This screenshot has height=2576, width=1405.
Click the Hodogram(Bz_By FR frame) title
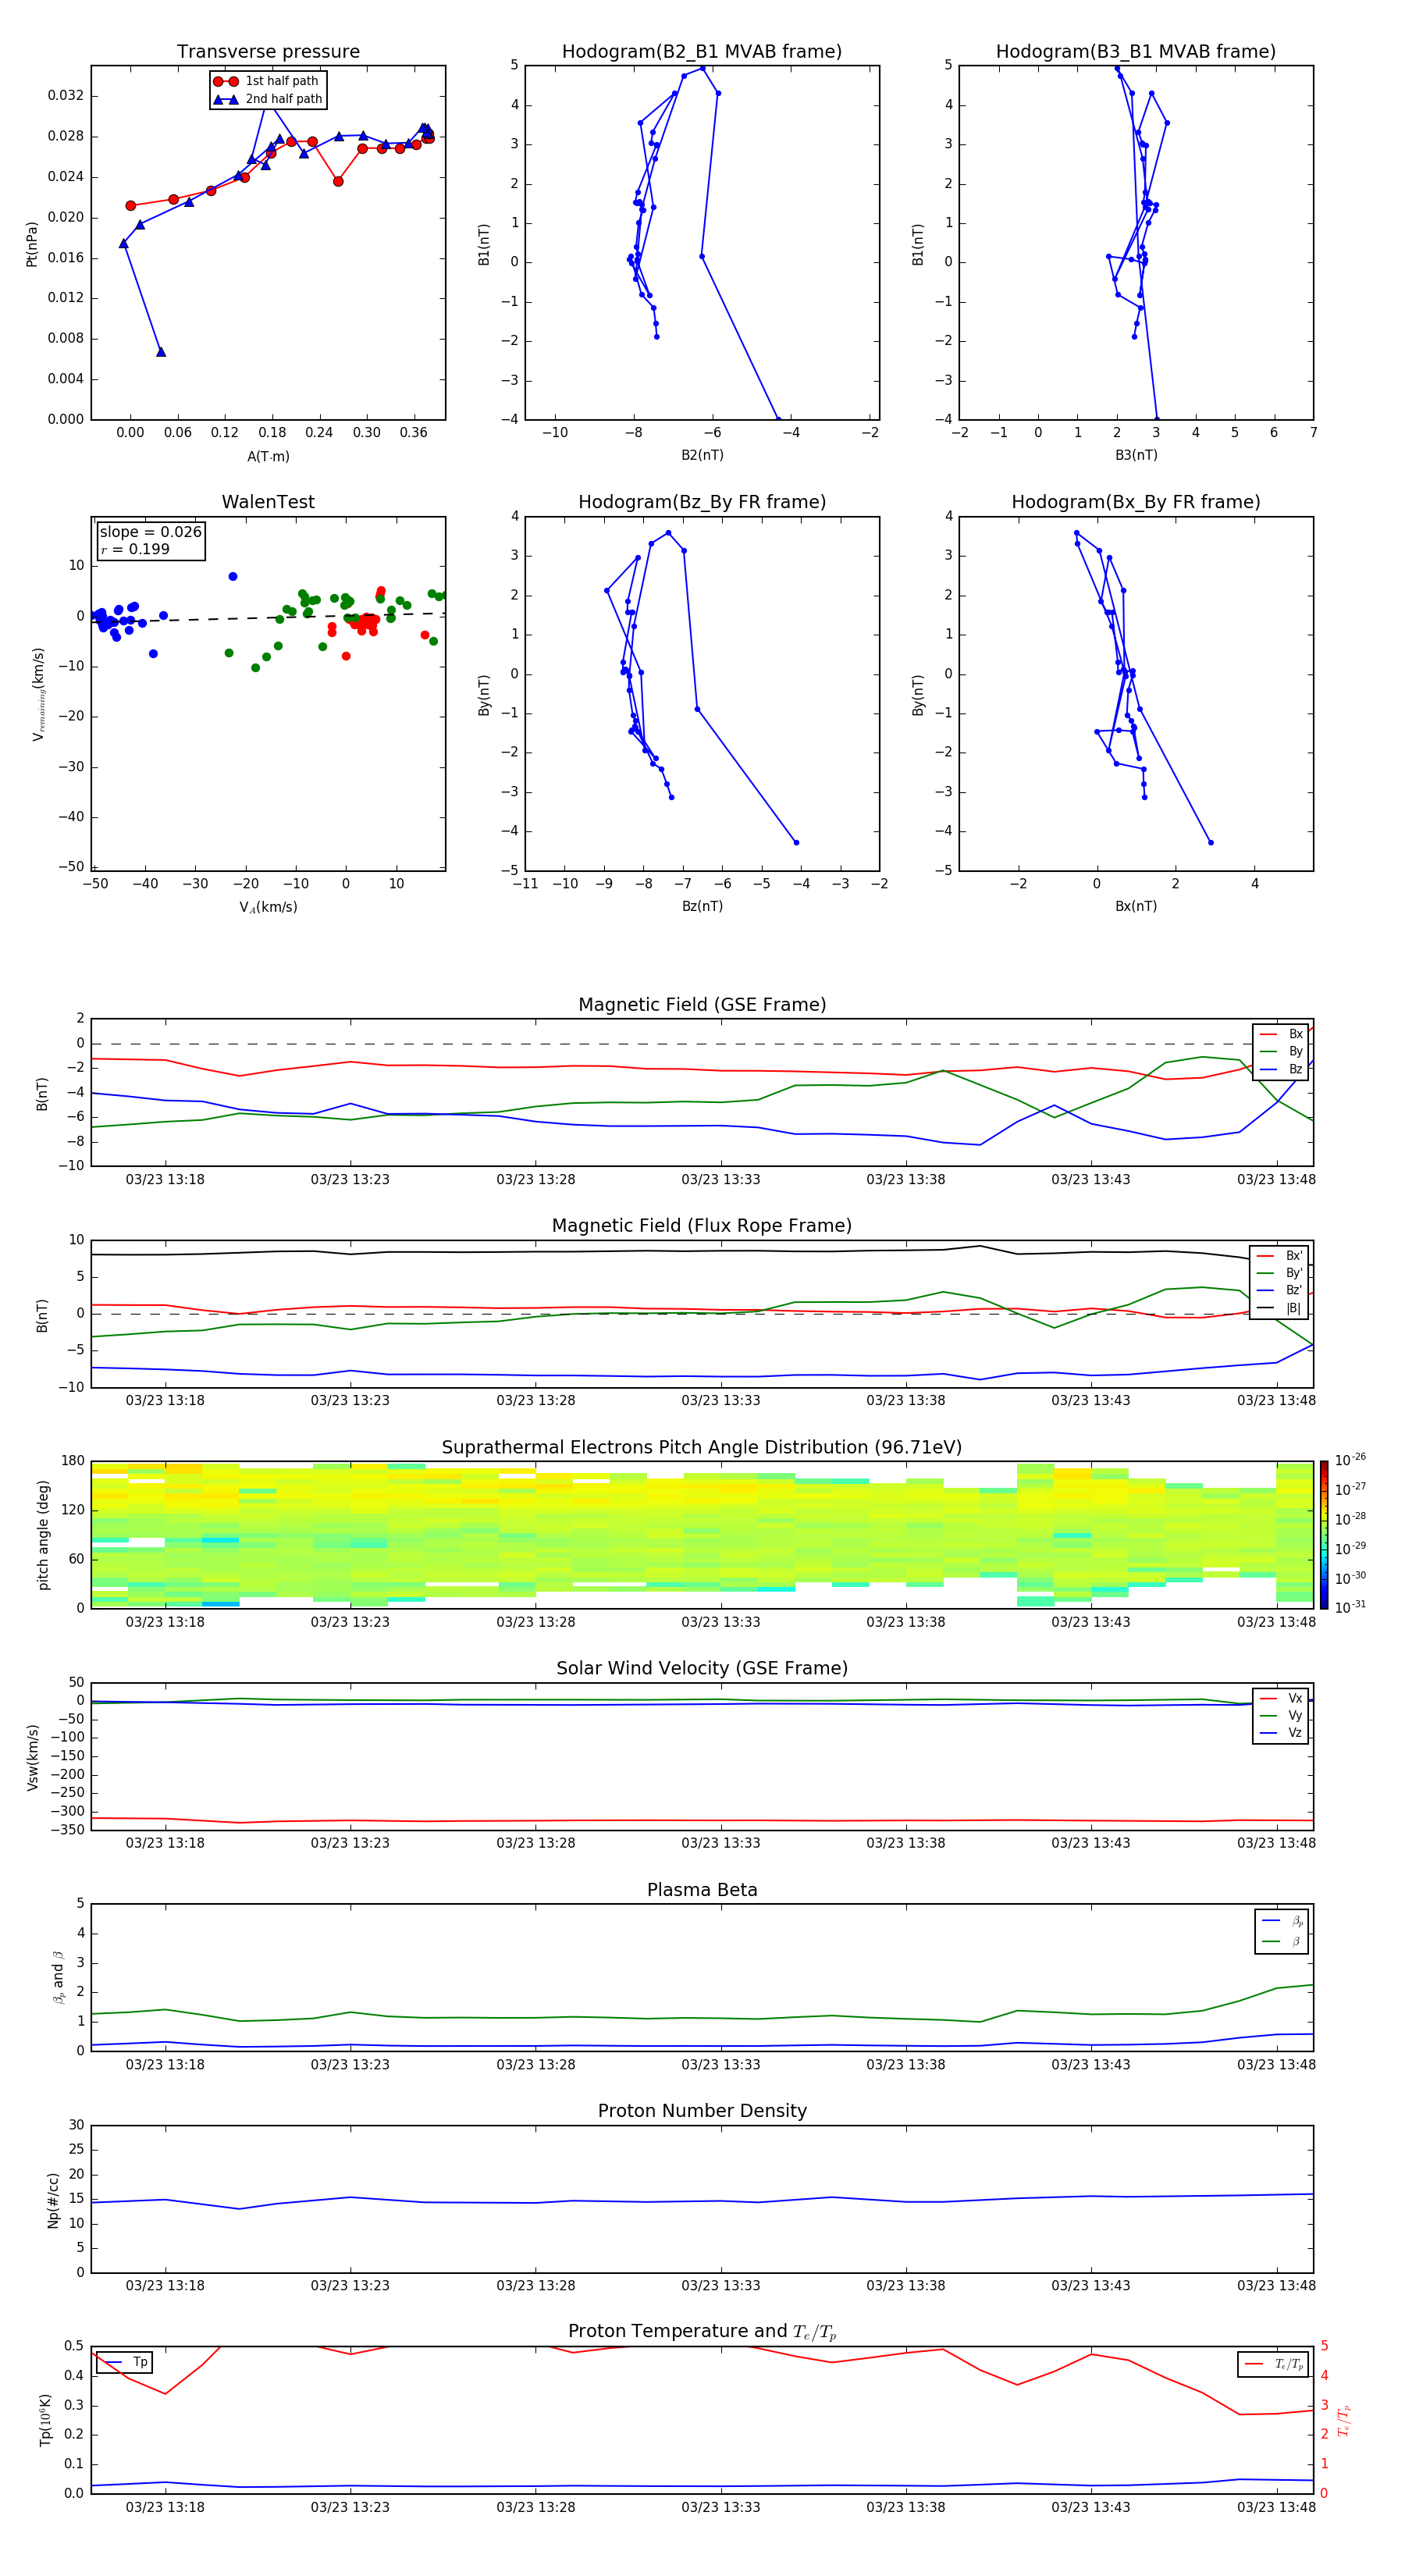pyautogui.click(x=702, y=502)
